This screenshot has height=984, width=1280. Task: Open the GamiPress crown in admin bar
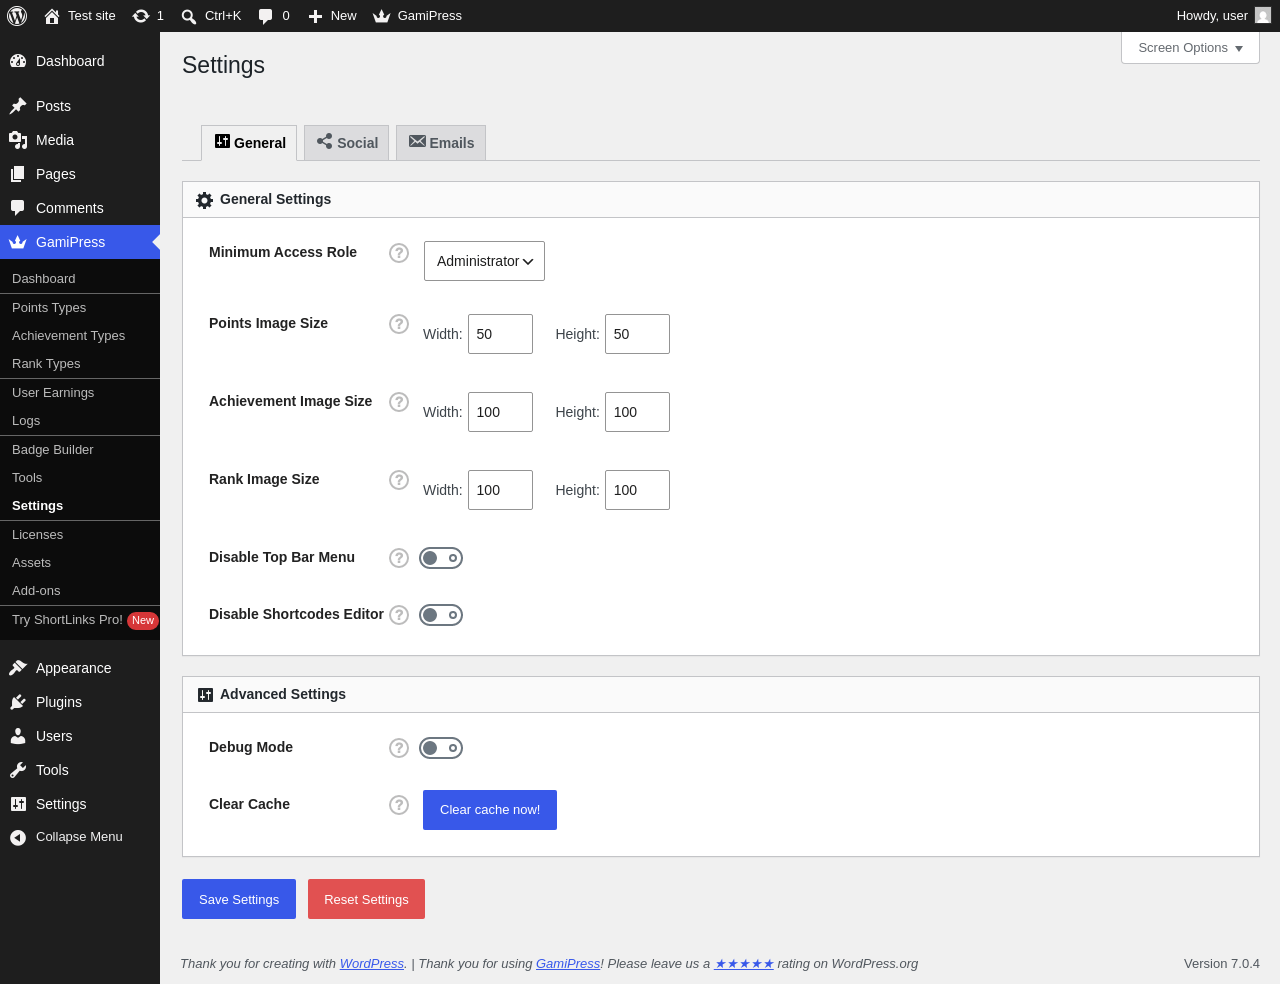pyautogui.click(x=381, y=16)
